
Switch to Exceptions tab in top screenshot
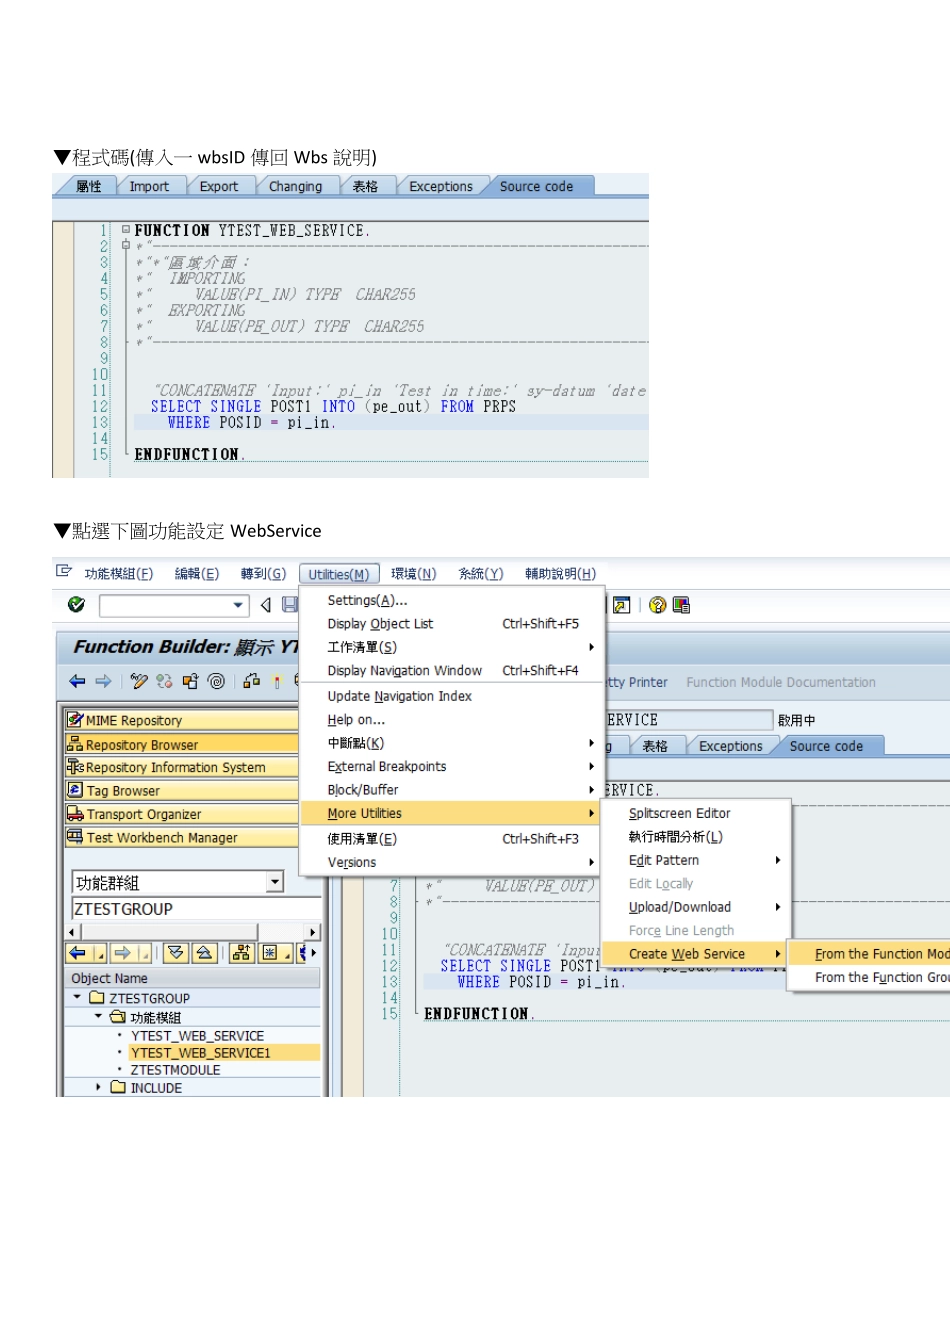pos(441,186)
